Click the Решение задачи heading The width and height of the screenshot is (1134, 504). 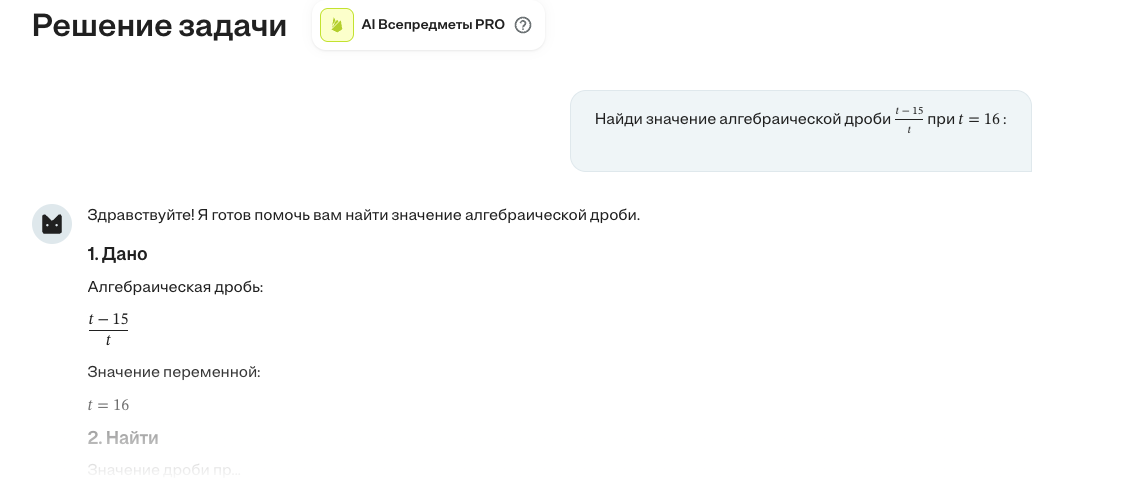pos(159,26)
